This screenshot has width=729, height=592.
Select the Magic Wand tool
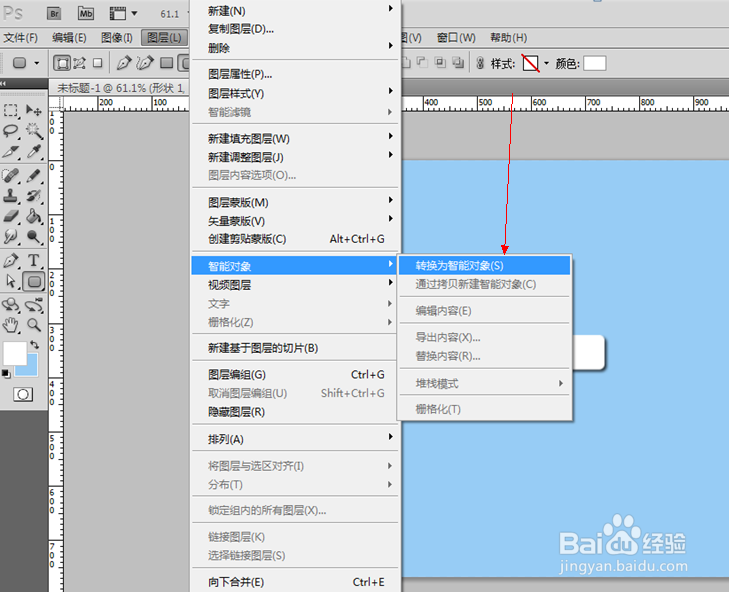coord(33,131)
